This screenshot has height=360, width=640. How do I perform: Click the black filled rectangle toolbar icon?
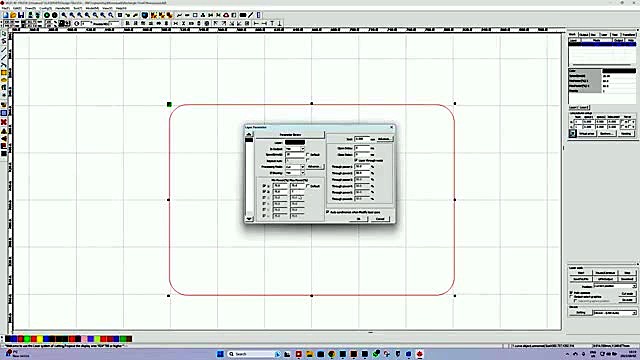[243, 15]
